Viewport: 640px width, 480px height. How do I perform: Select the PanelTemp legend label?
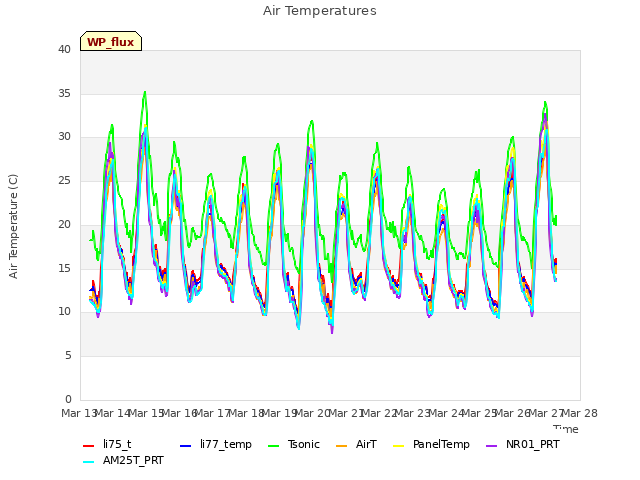441,444
